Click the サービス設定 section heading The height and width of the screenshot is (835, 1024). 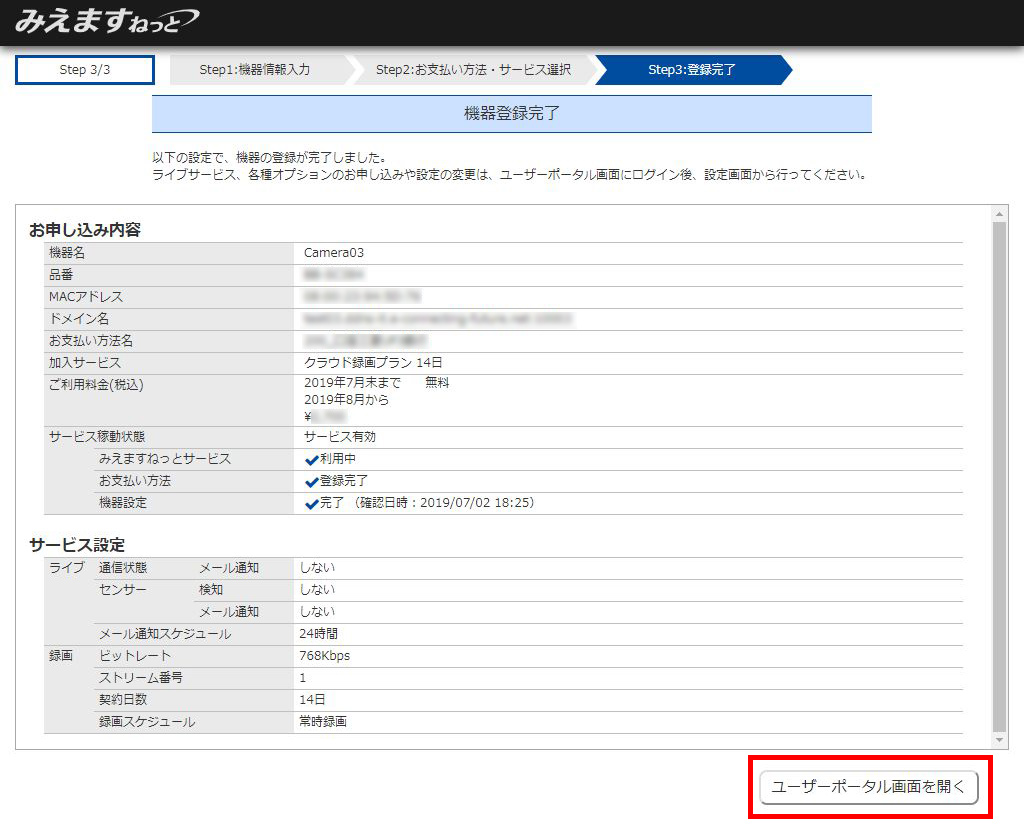coord(77,545)
